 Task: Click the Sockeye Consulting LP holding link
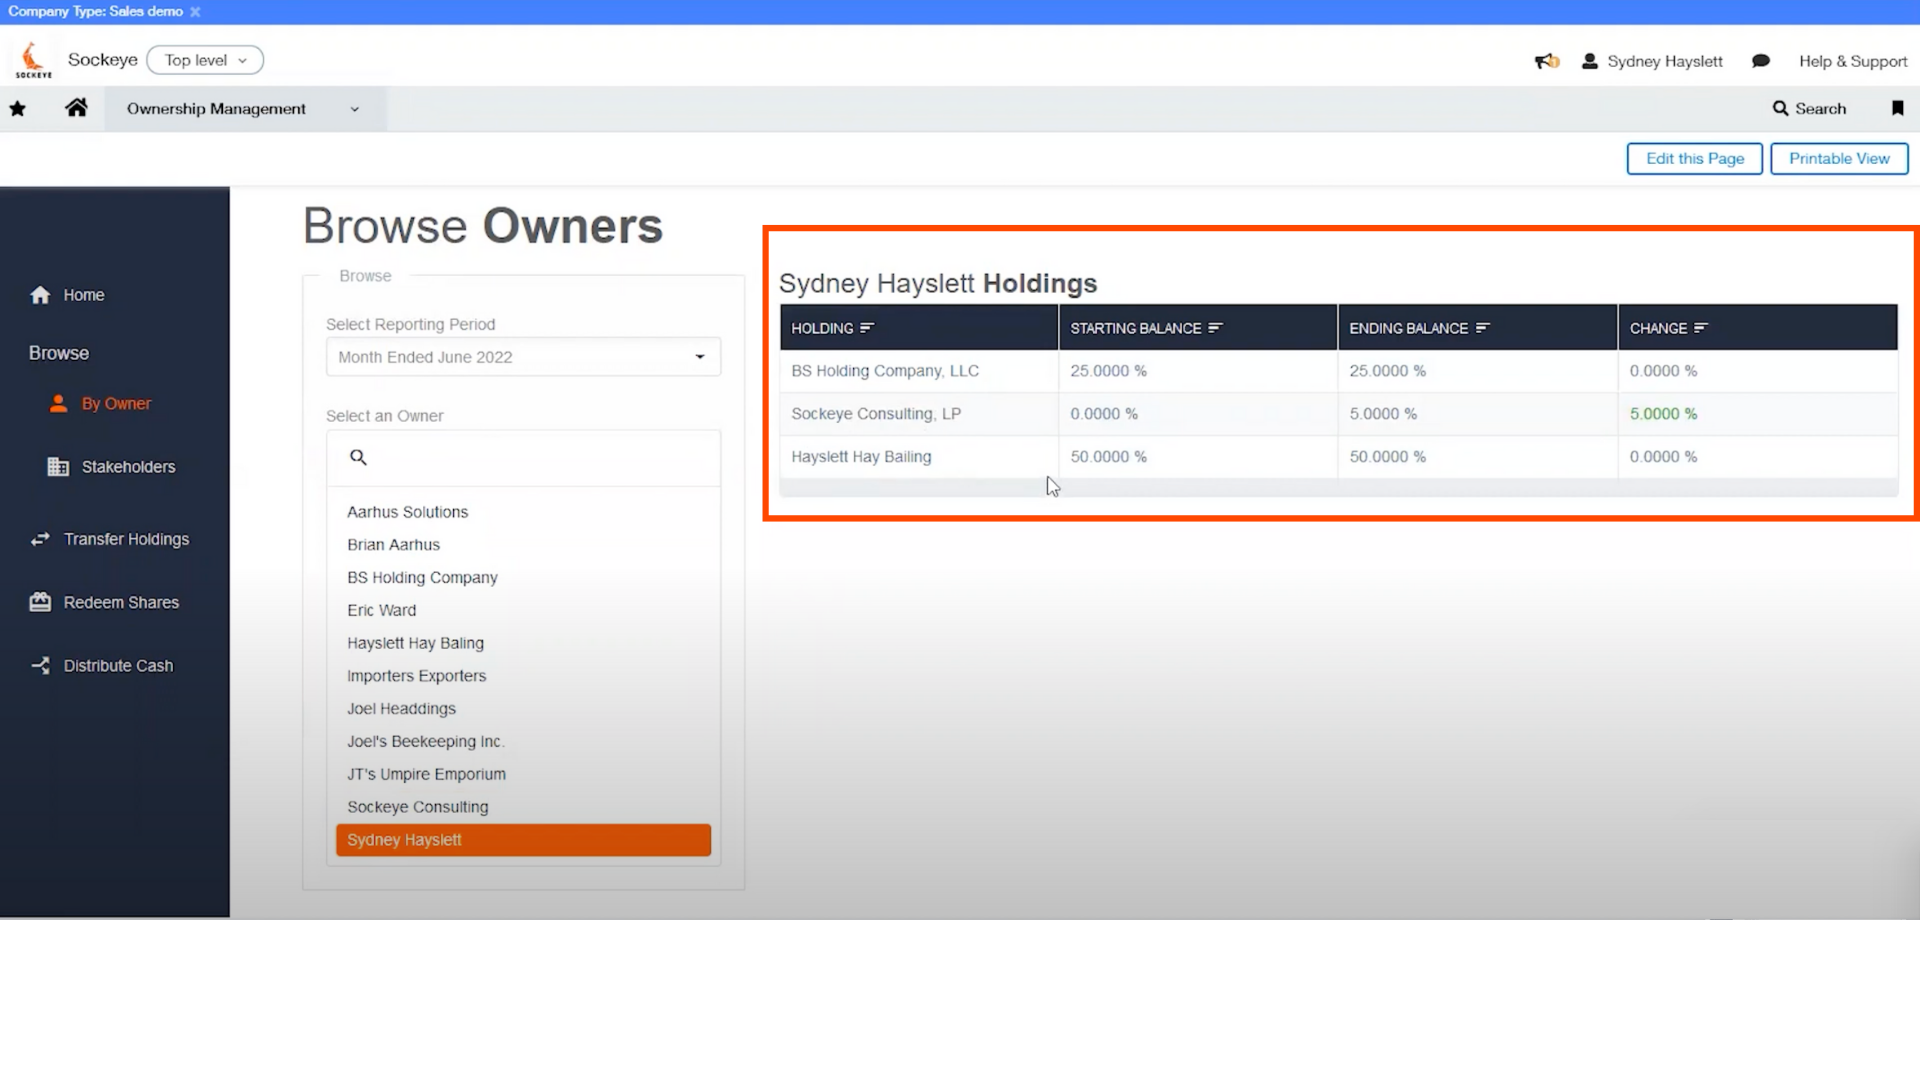pos(874,413)
